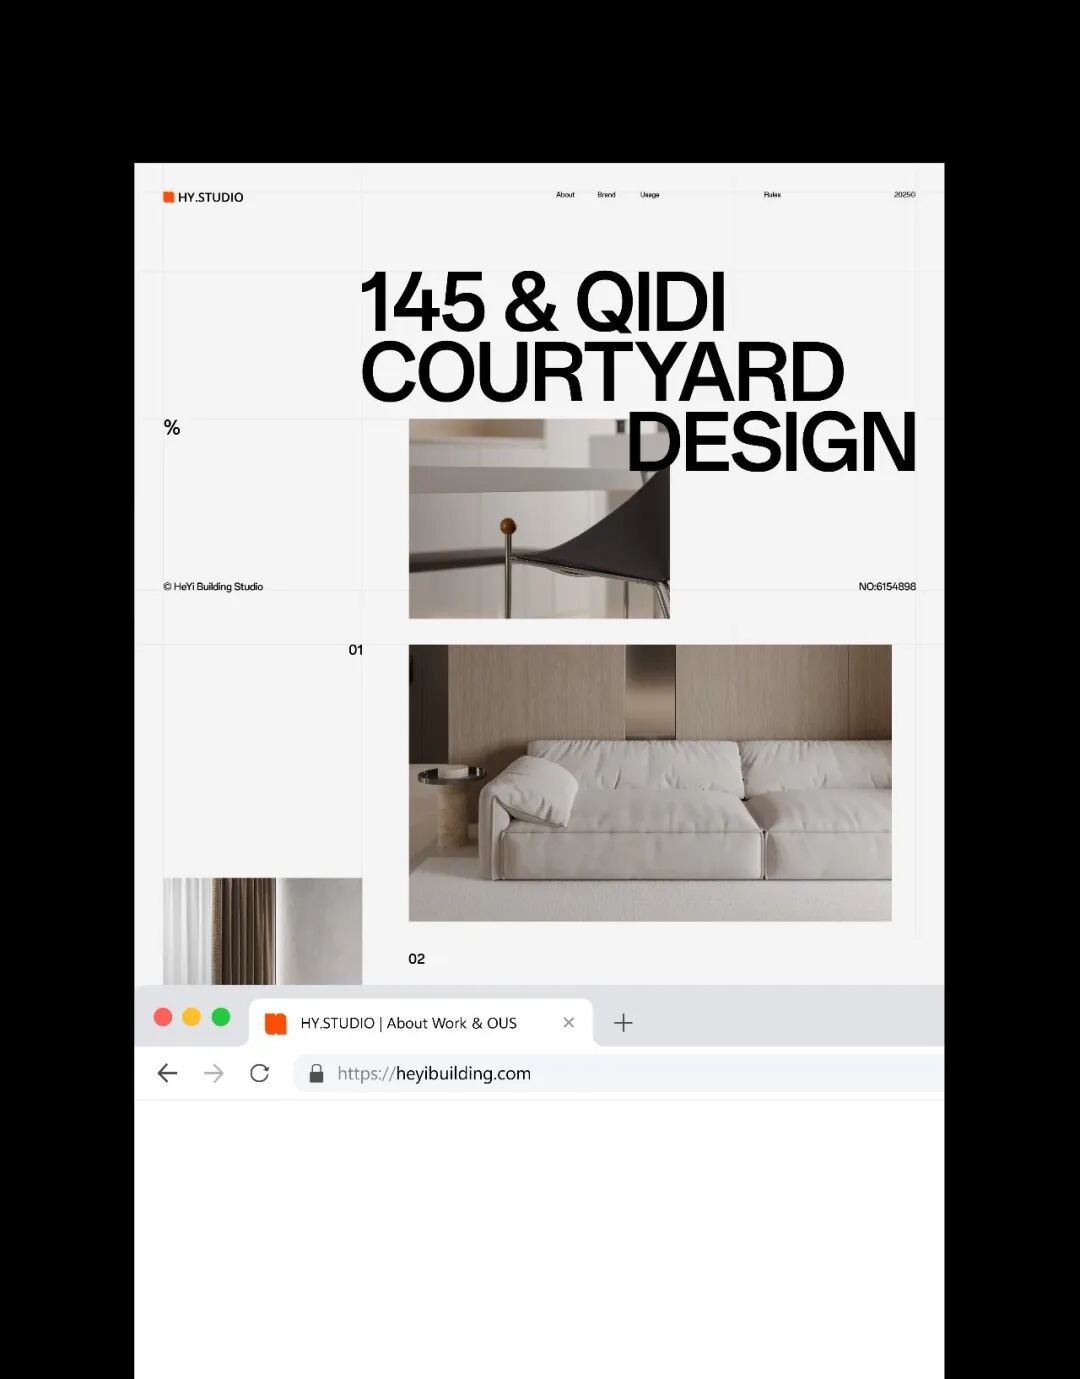Click the HeYi Building Studio copyright text
The image size is (1080, 1379).
tap(213, 587)
